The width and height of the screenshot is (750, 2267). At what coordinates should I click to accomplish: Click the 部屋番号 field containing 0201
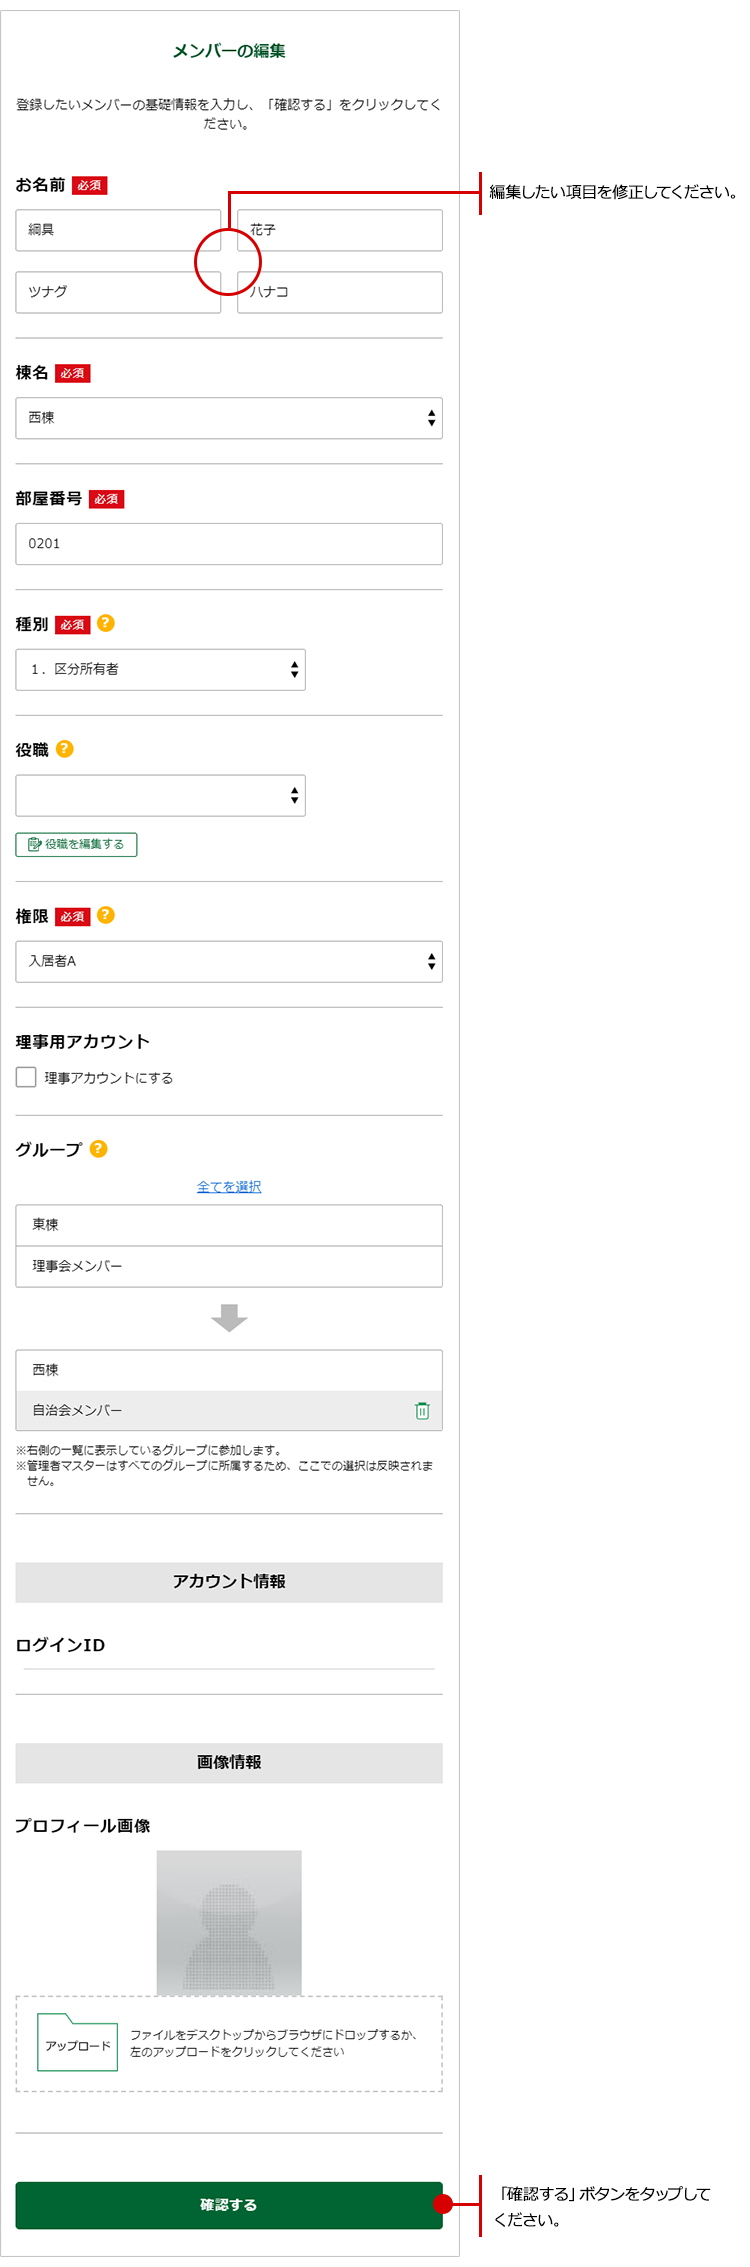click(x=228, y=544)
